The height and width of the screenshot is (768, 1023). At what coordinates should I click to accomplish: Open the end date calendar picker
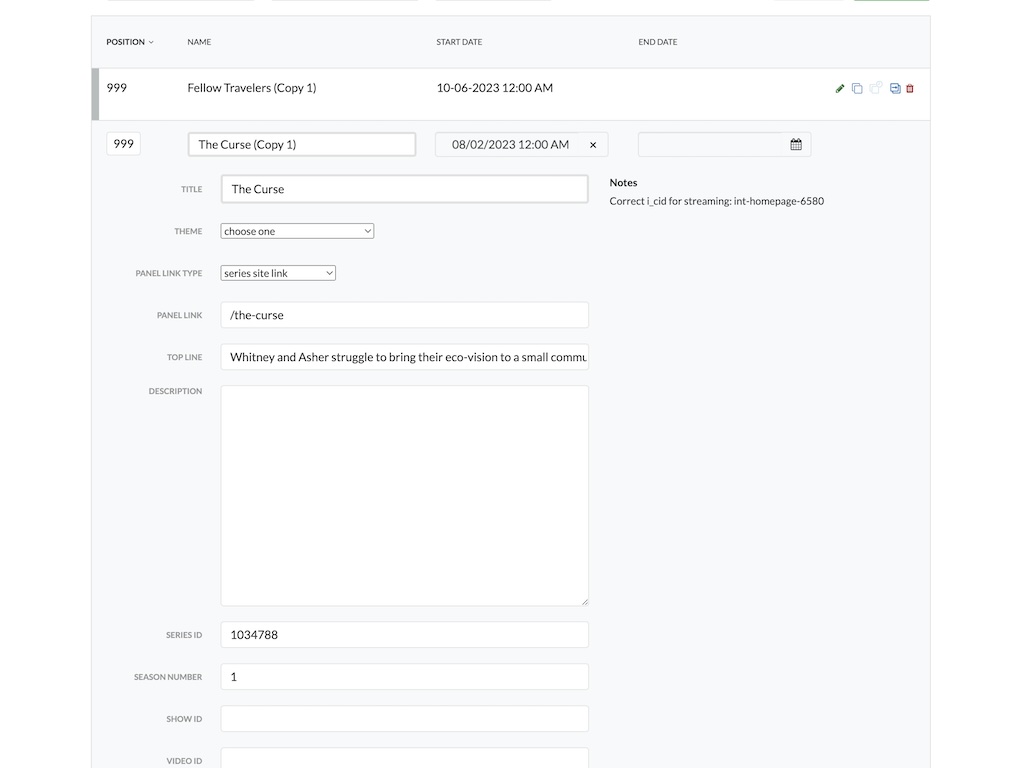(796, 144)
